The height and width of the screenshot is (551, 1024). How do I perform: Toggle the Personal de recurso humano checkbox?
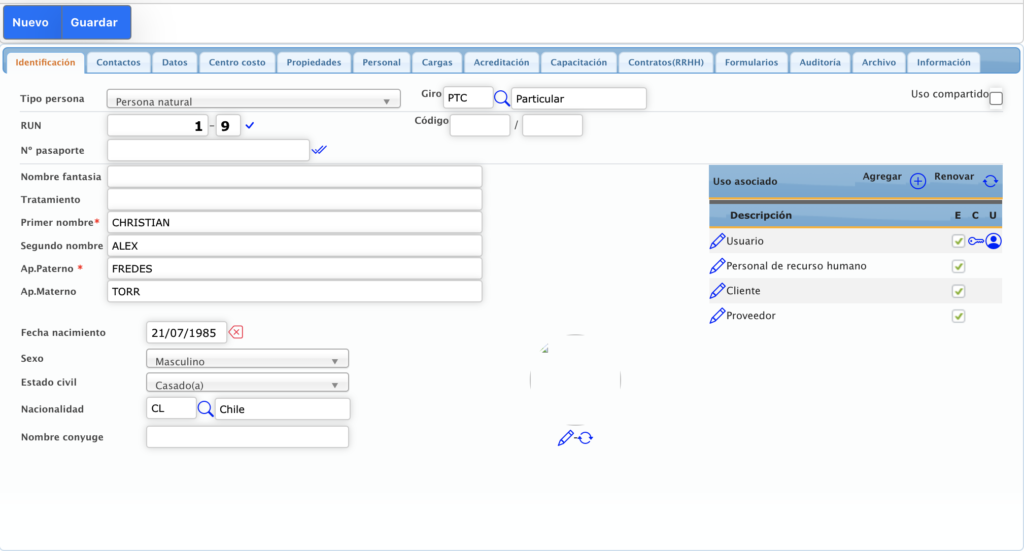pyautogui.click(x=958, y=266)
